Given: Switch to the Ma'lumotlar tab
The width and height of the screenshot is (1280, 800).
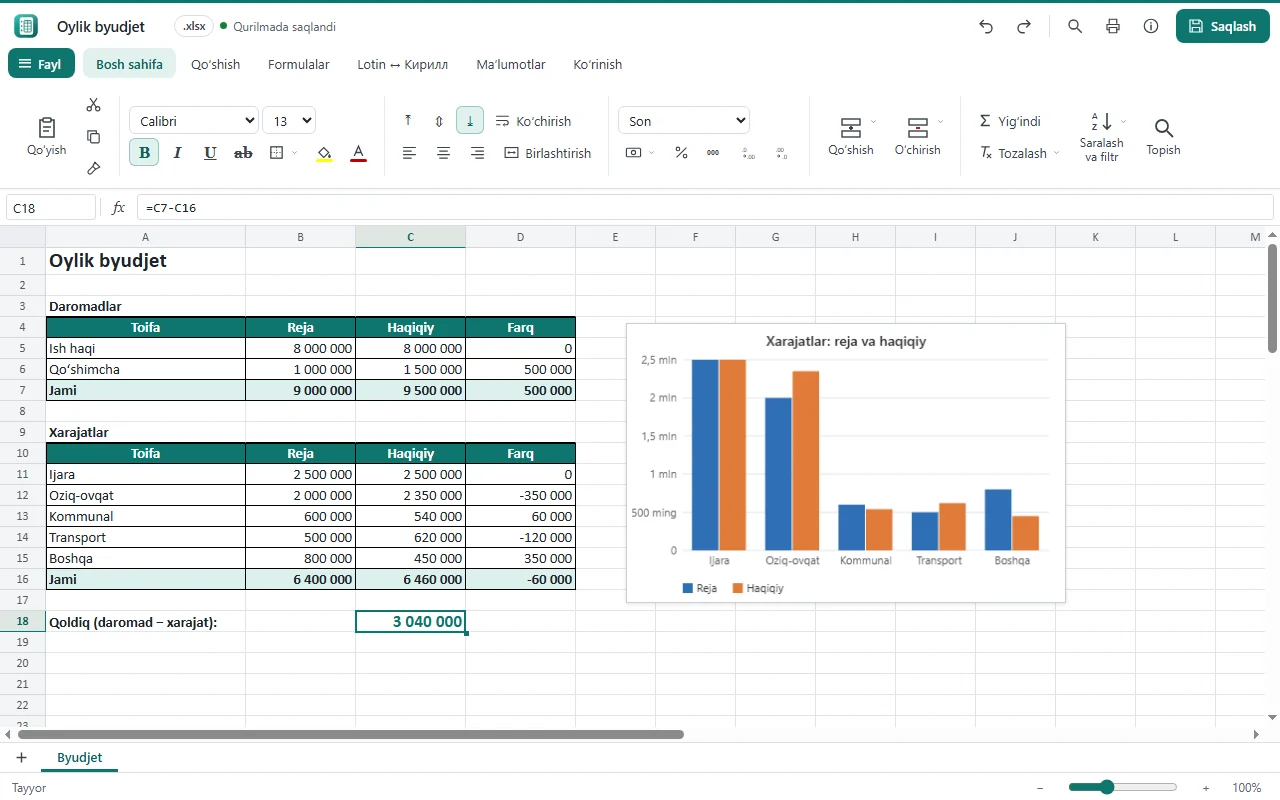Looking at the screenshot, I should (511, 64).
